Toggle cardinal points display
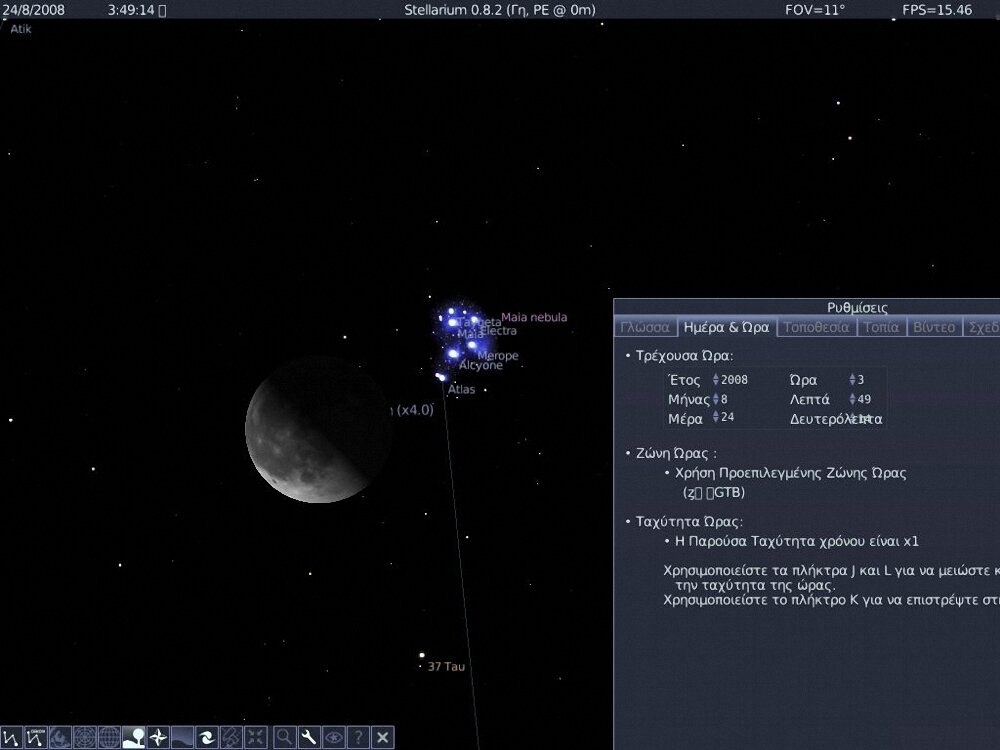Image resolution: width=1000 pixels, height=750 pixels. tap(160, 737)
